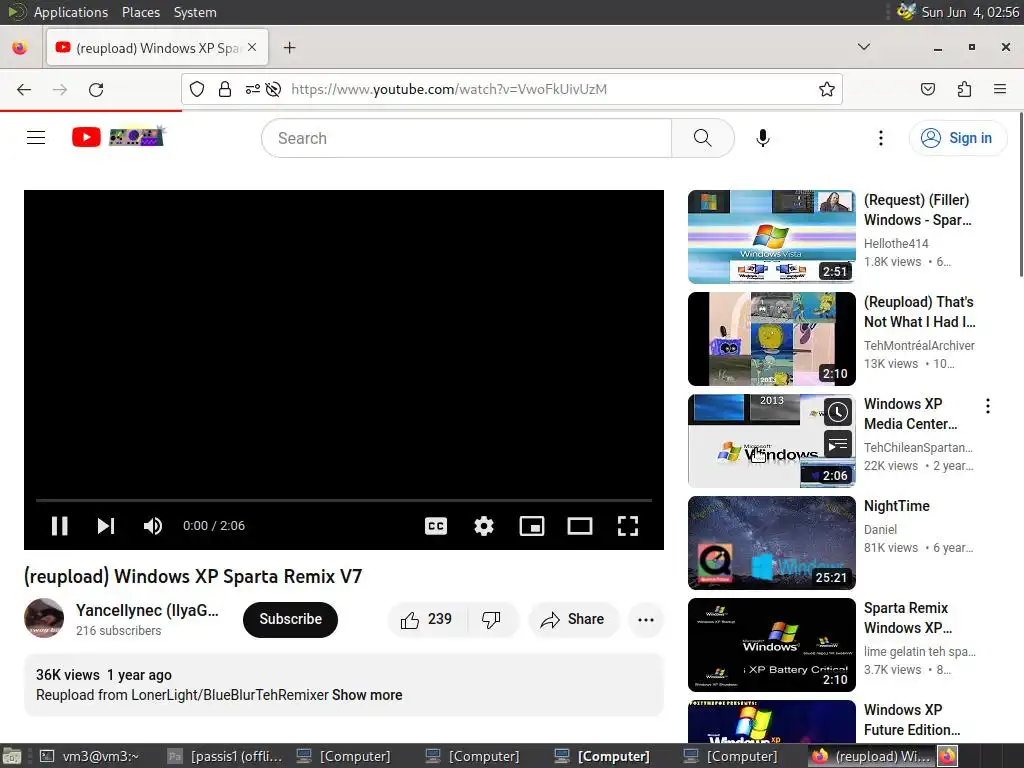
Task: Search with your voice microphone
Action: (x=763, y=138)
